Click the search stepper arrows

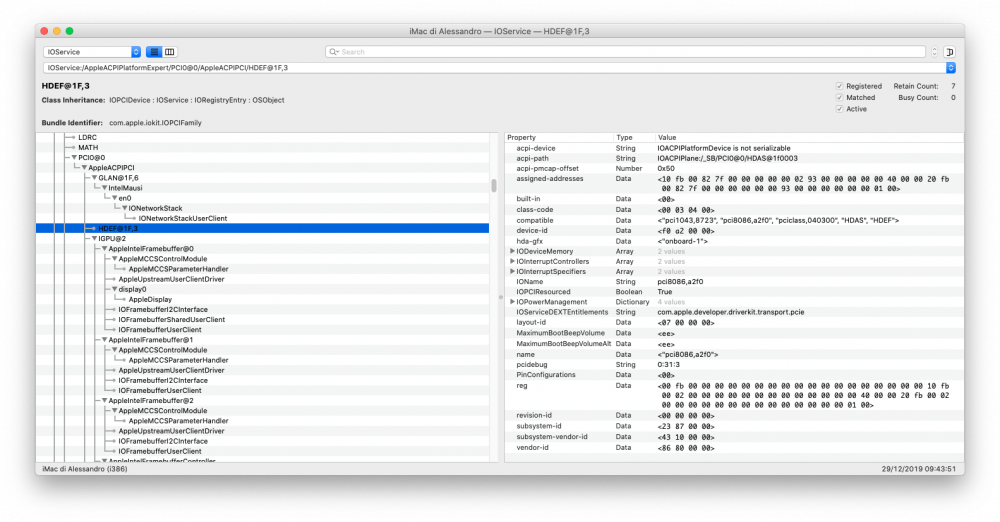click(934, 52)
